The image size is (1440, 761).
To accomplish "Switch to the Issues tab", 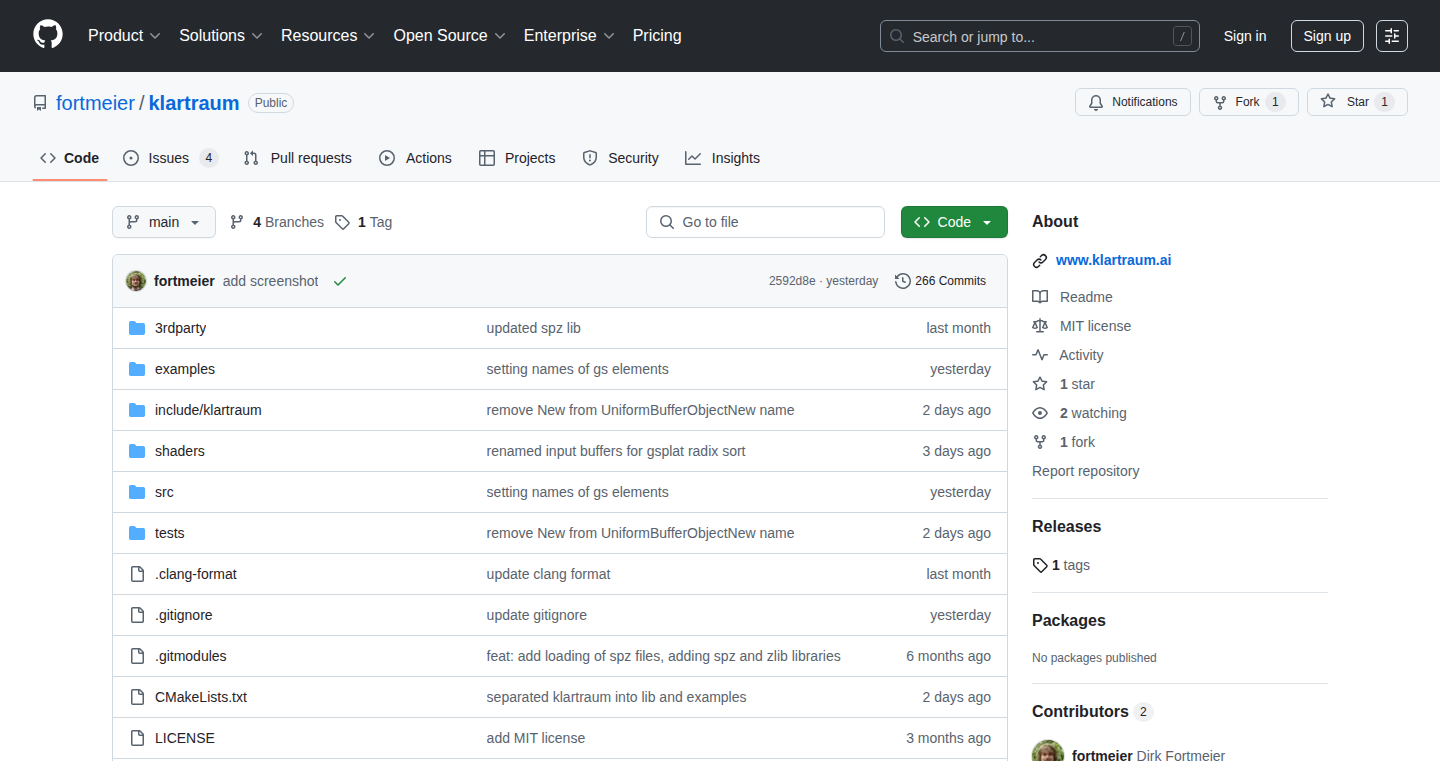I will pyautogui.click(x=170, y=158).
